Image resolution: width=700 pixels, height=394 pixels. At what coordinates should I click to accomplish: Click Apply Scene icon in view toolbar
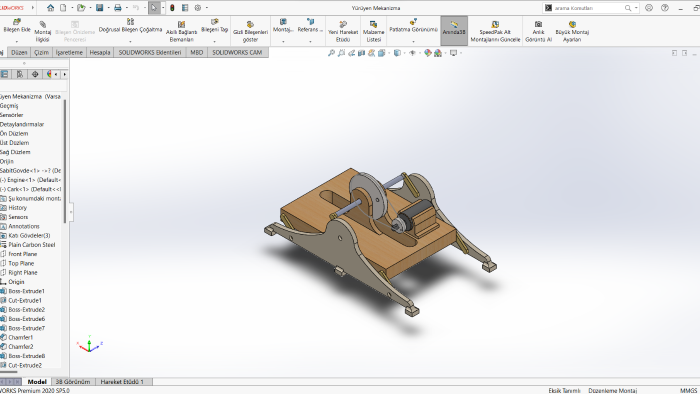pos(438,53)
